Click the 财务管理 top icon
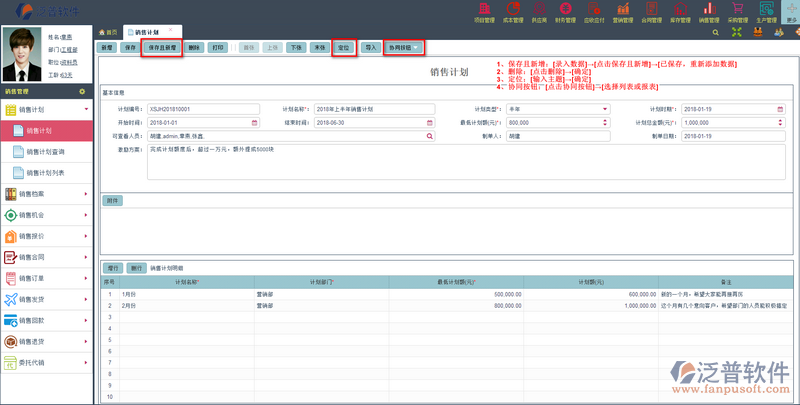Screen dimensions: 800x405 tap(566, 12)
